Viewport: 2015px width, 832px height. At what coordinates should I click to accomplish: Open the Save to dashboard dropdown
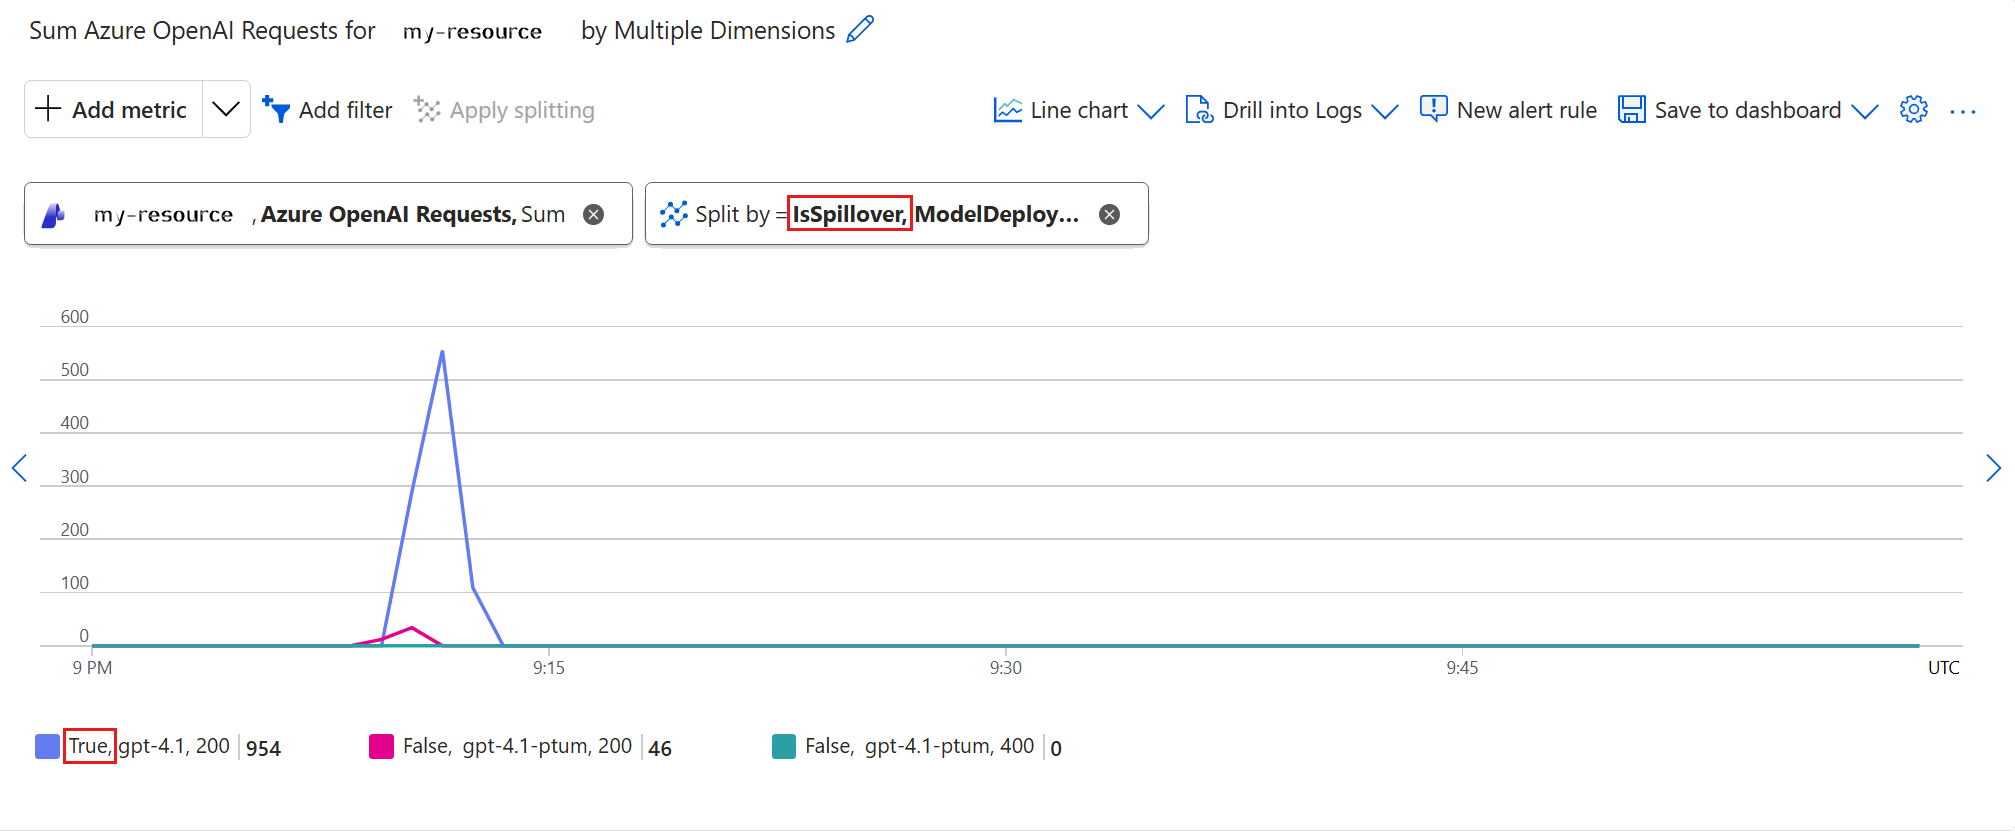1748,110
